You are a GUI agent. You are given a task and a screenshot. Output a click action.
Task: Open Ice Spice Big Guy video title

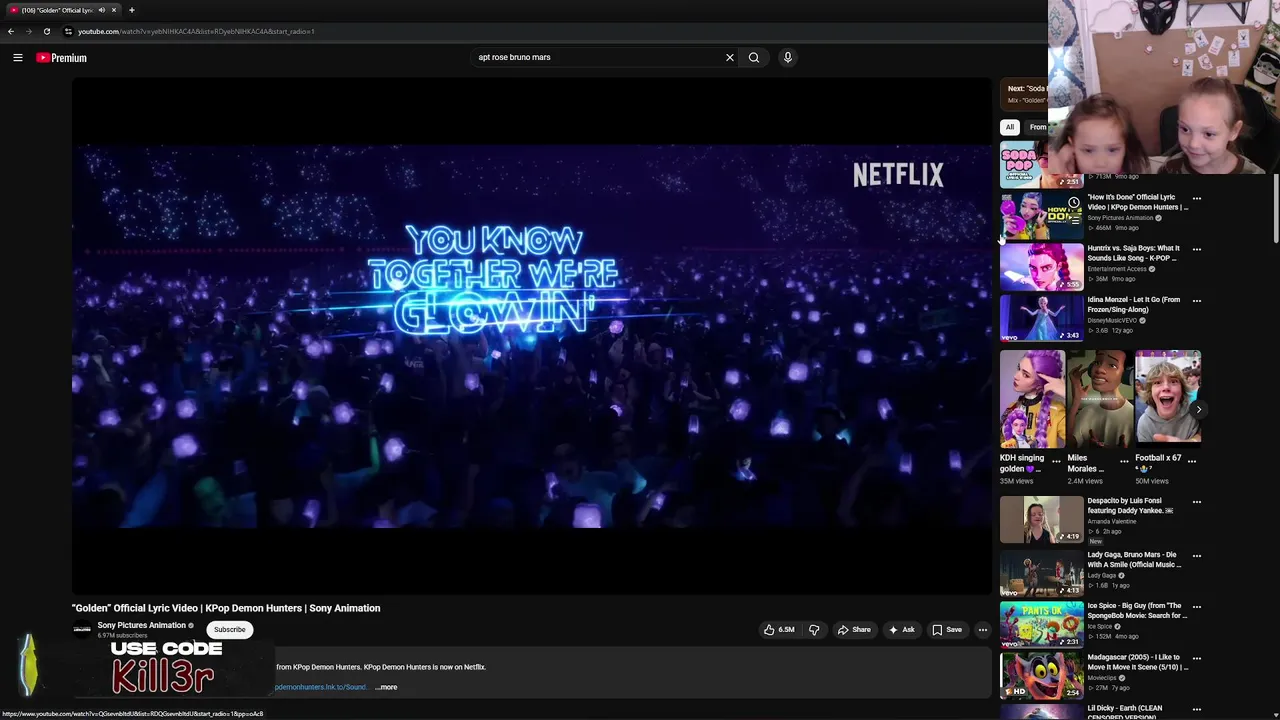point(1138,611)
